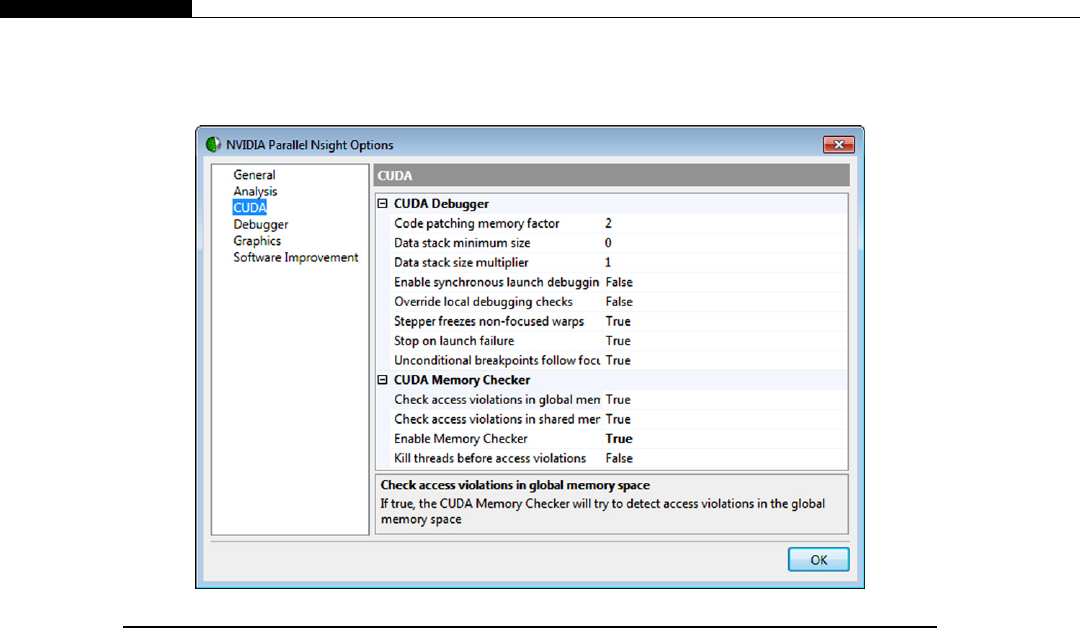The image size is (1080, 628).
Task: Click the NVIDIA Nsight green logo icon
Action: click(213, 145)
